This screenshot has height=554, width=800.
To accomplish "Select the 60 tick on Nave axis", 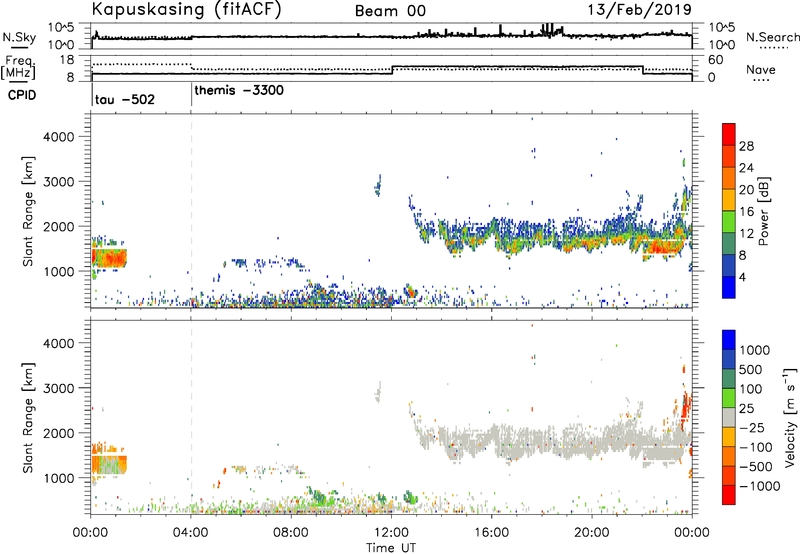I will 715,60.
